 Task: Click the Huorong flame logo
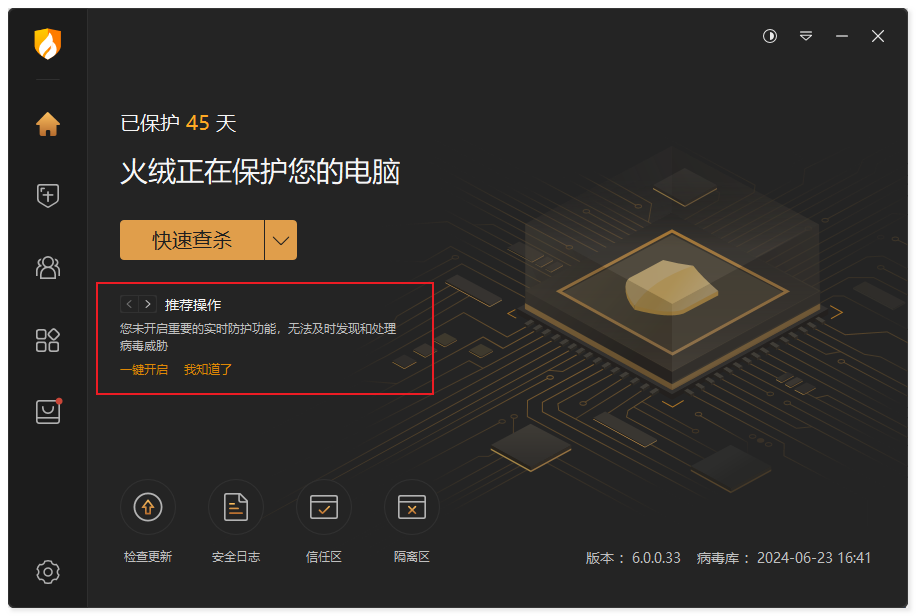click(48, 44)
